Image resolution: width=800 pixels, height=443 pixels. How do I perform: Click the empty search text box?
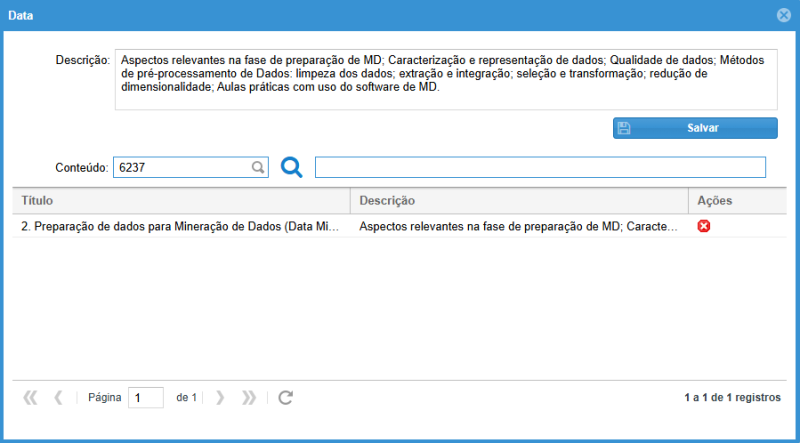pos(540,167)
